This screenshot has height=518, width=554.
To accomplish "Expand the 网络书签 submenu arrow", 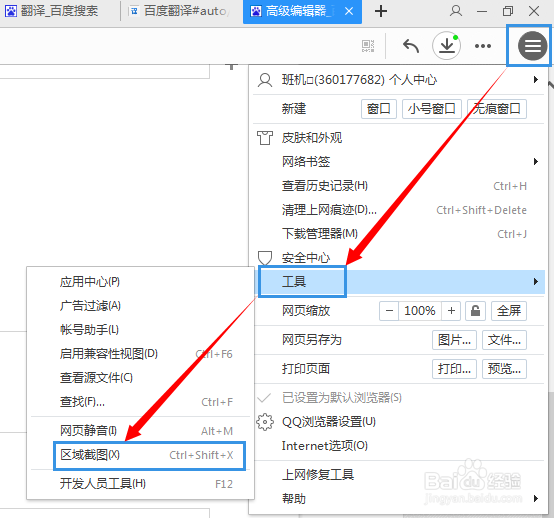I will click(x=536, y=161).
